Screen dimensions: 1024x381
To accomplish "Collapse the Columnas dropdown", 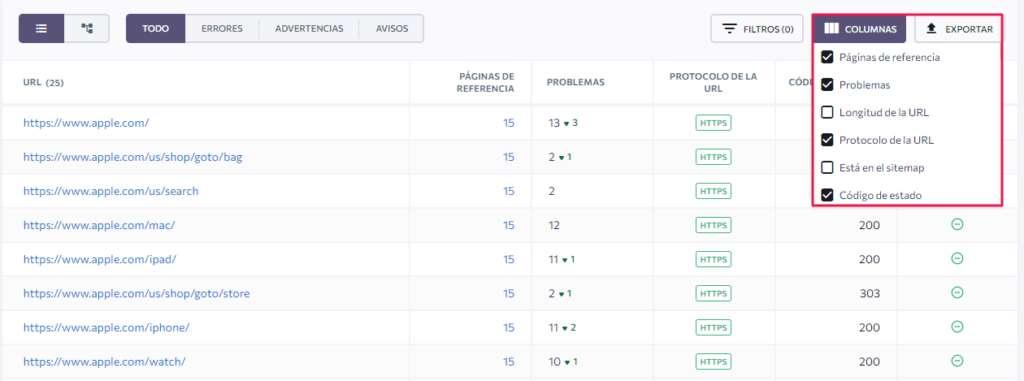I will 859,29.
